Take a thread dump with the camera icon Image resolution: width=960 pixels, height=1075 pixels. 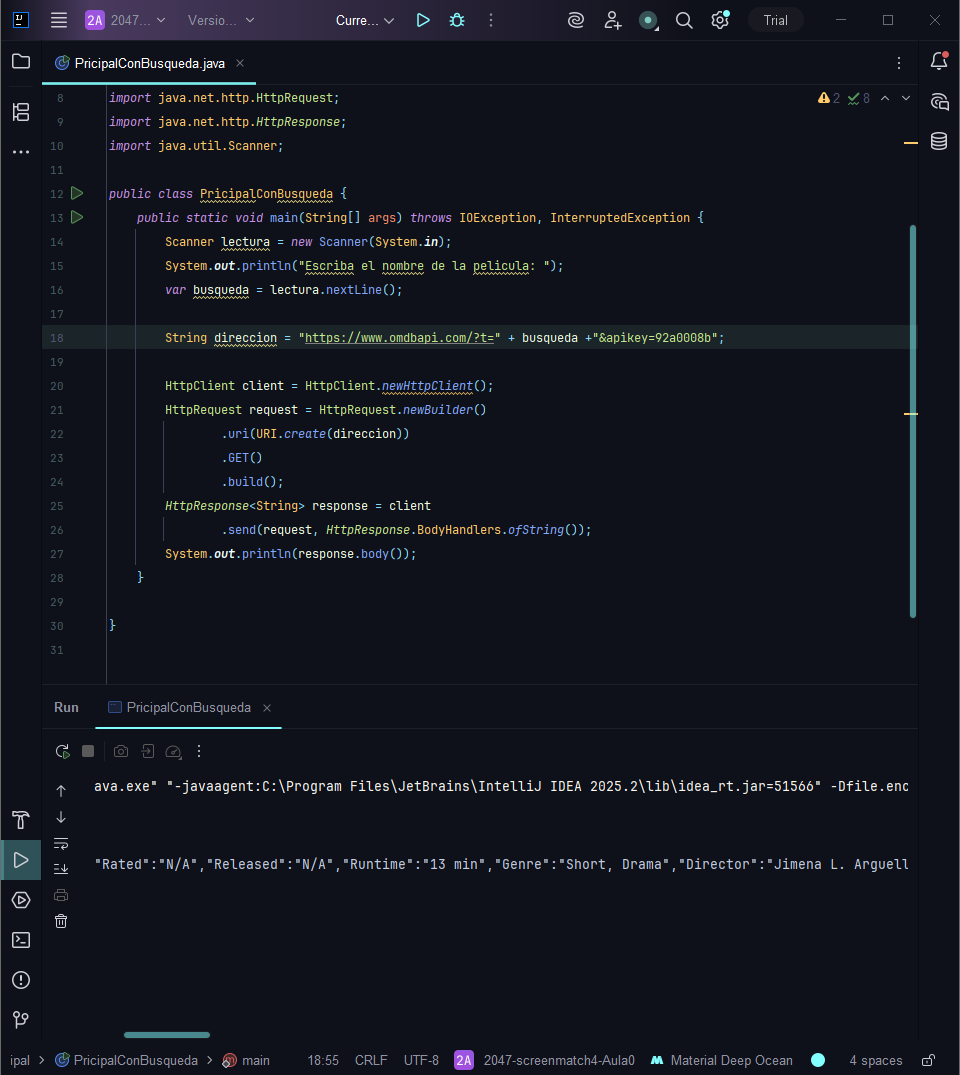(x=121, y=751)
